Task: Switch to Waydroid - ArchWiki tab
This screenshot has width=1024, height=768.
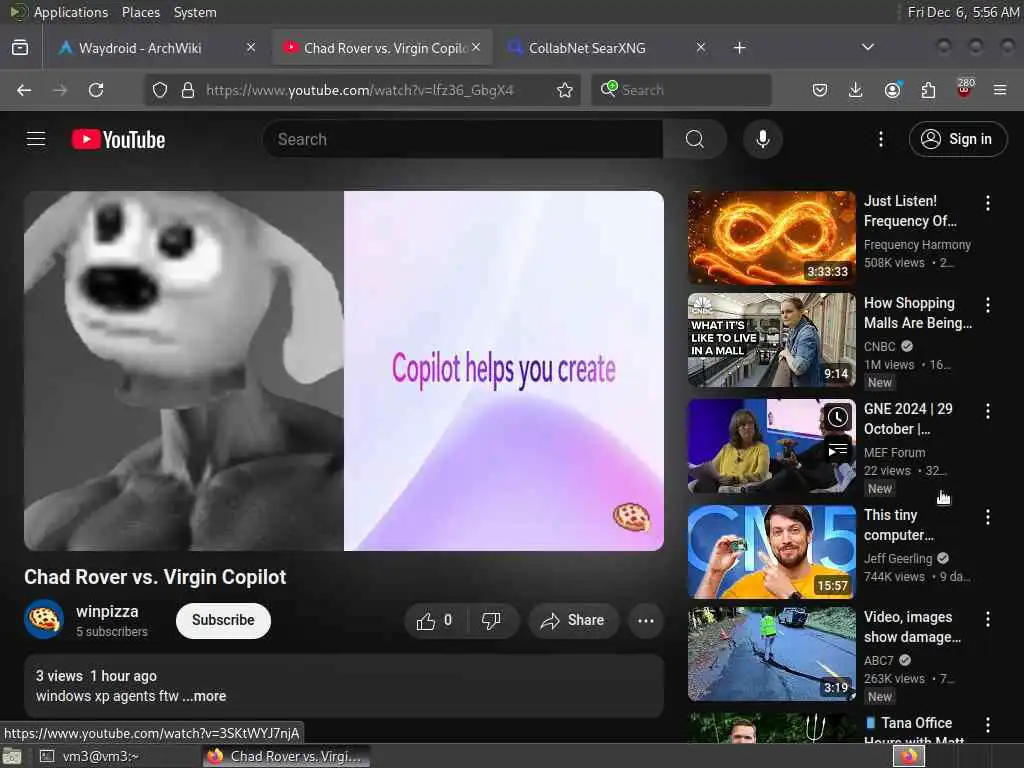Action: (139, 48)
